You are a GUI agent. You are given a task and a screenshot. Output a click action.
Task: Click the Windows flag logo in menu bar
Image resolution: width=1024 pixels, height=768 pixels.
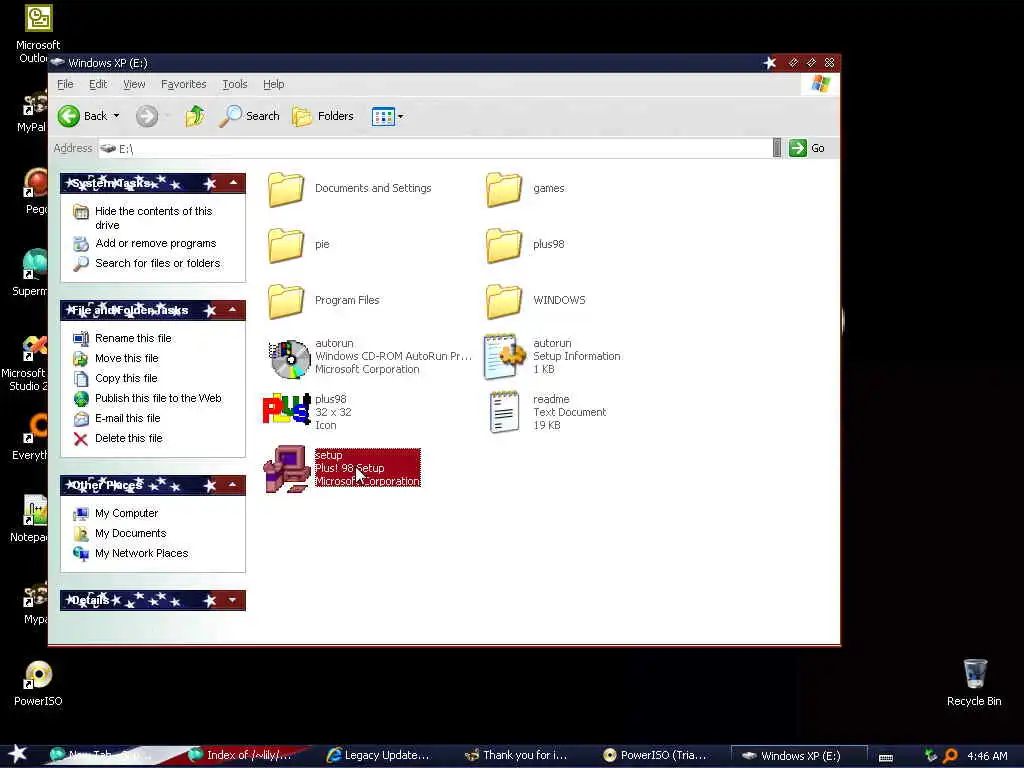[x=820, y=84]
